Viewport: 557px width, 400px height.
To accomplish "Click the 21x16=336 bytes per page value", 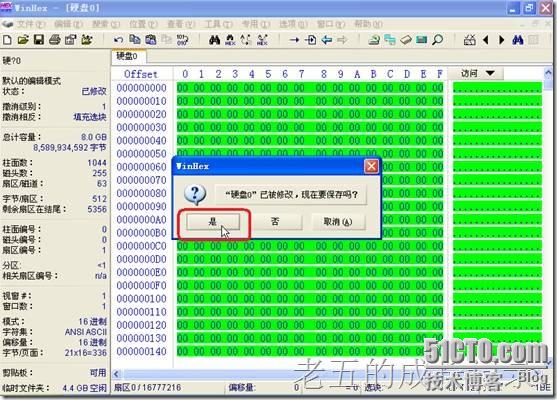I will tap(86, 352).
